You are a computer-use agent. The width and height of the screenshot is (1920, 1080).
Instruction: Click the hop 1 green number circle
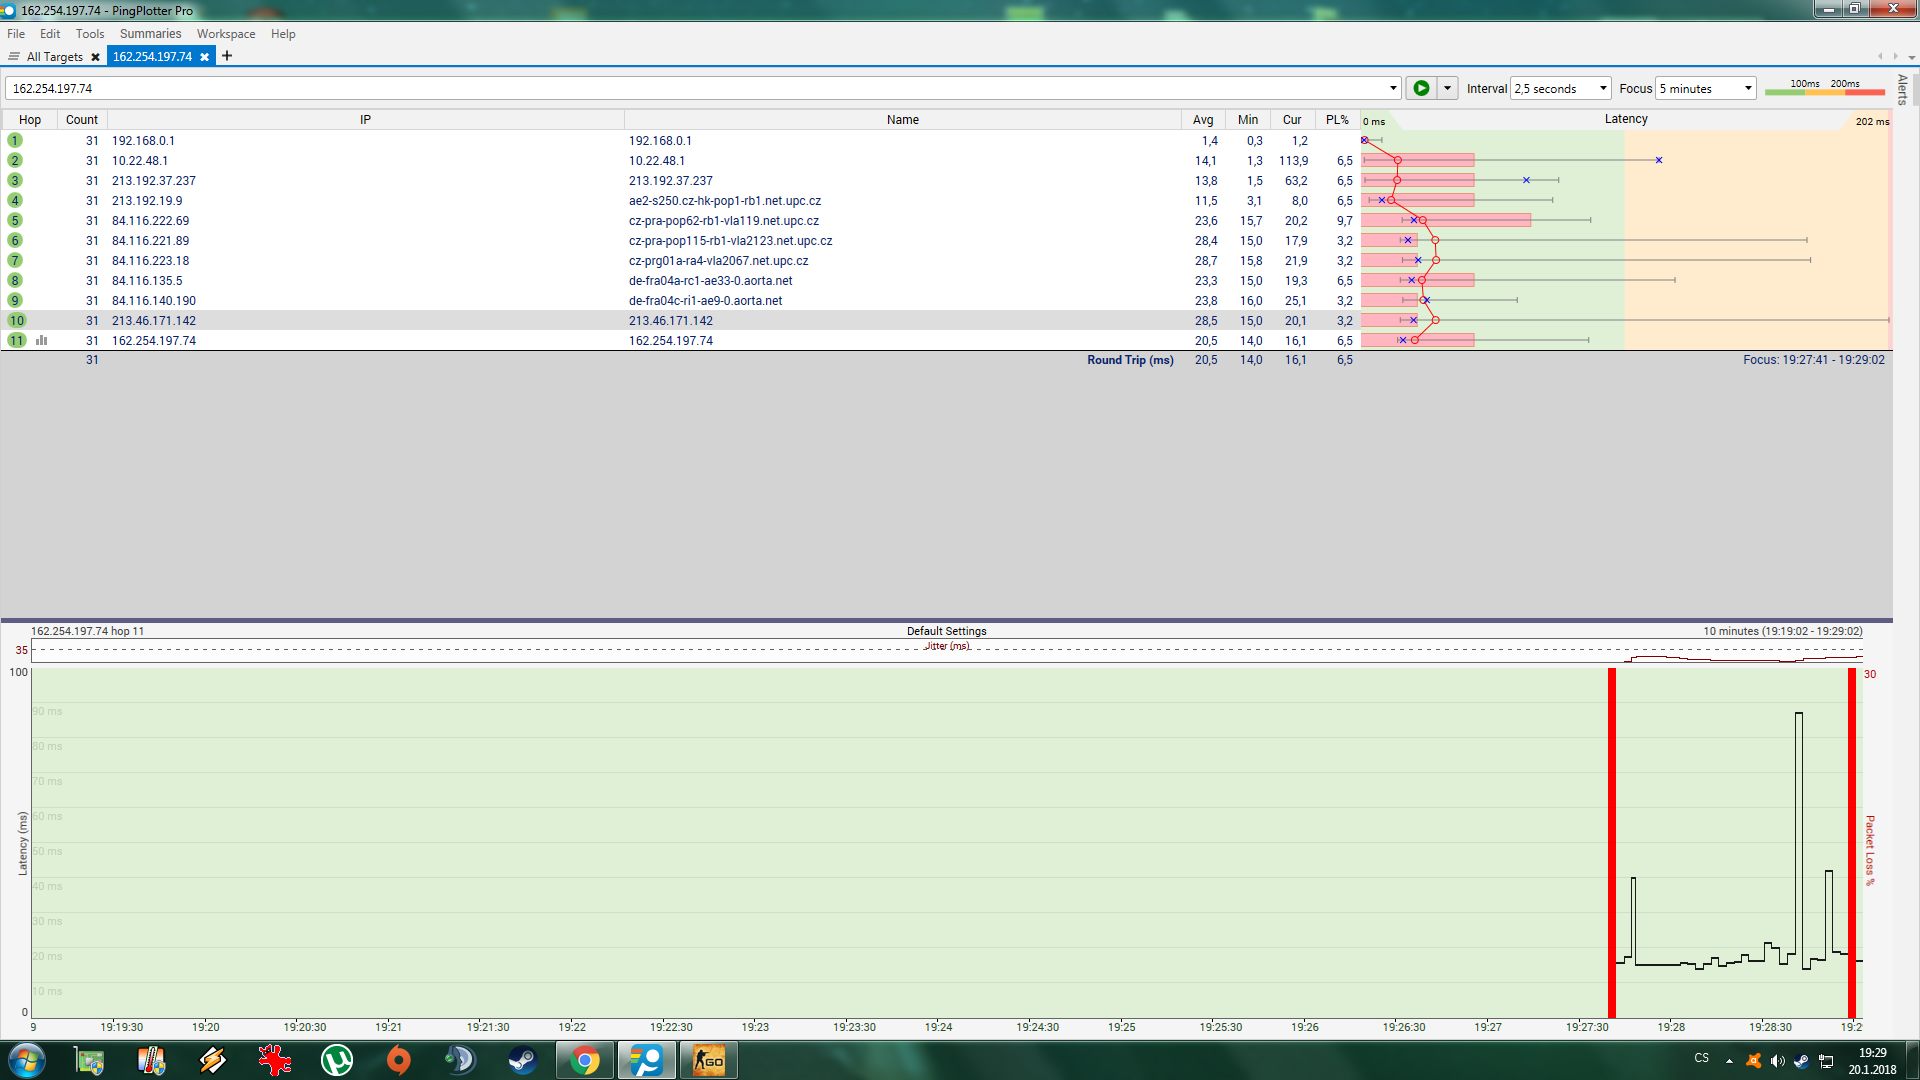[x=15, y=140]
